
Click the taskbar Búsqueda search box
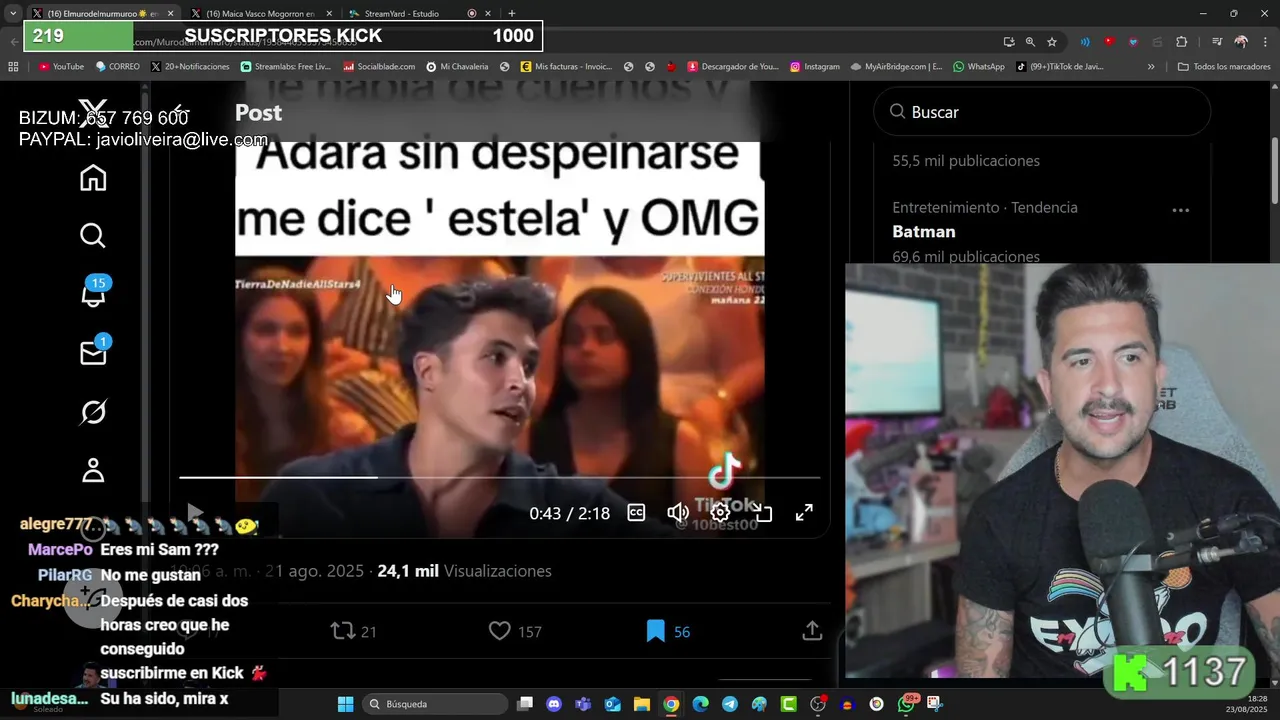(x=435, y=704)
